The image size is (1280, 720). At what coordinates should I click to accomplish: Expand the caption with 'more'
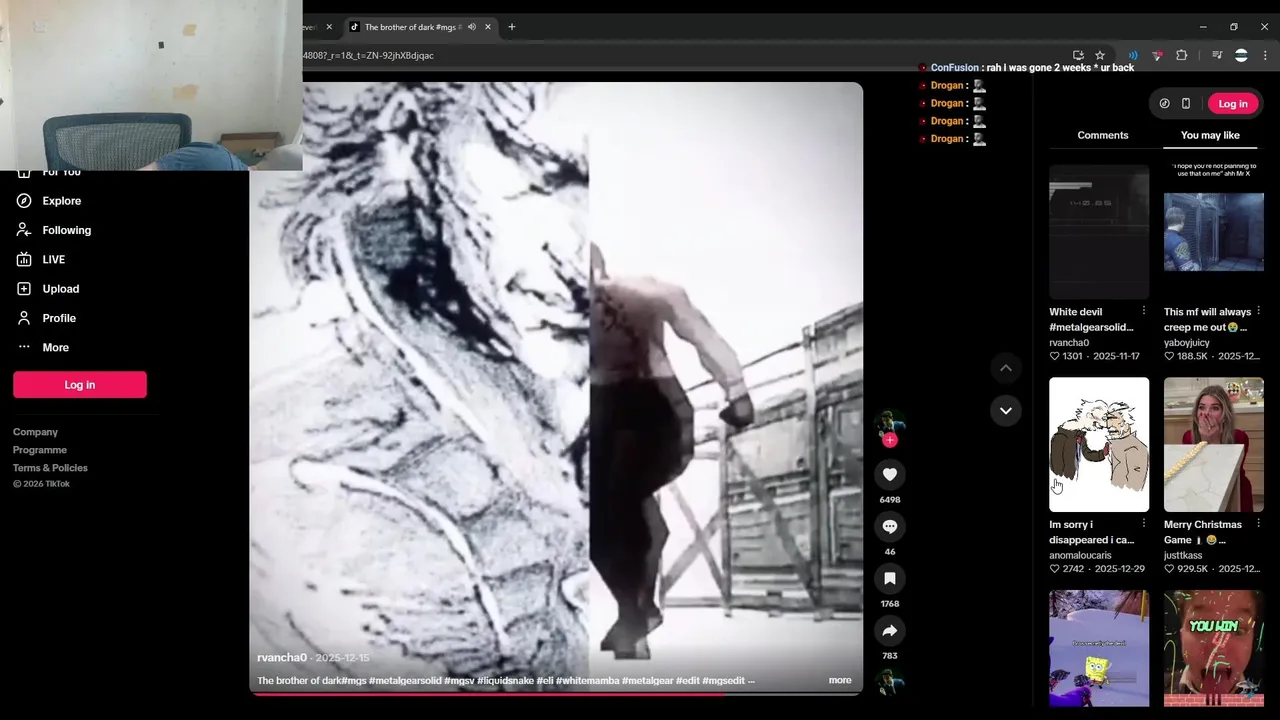pyautogui.click(x=840, y=680)
